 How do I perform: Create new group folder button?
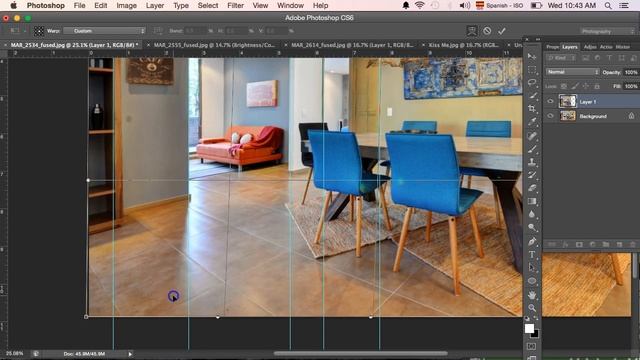[606, 244]
